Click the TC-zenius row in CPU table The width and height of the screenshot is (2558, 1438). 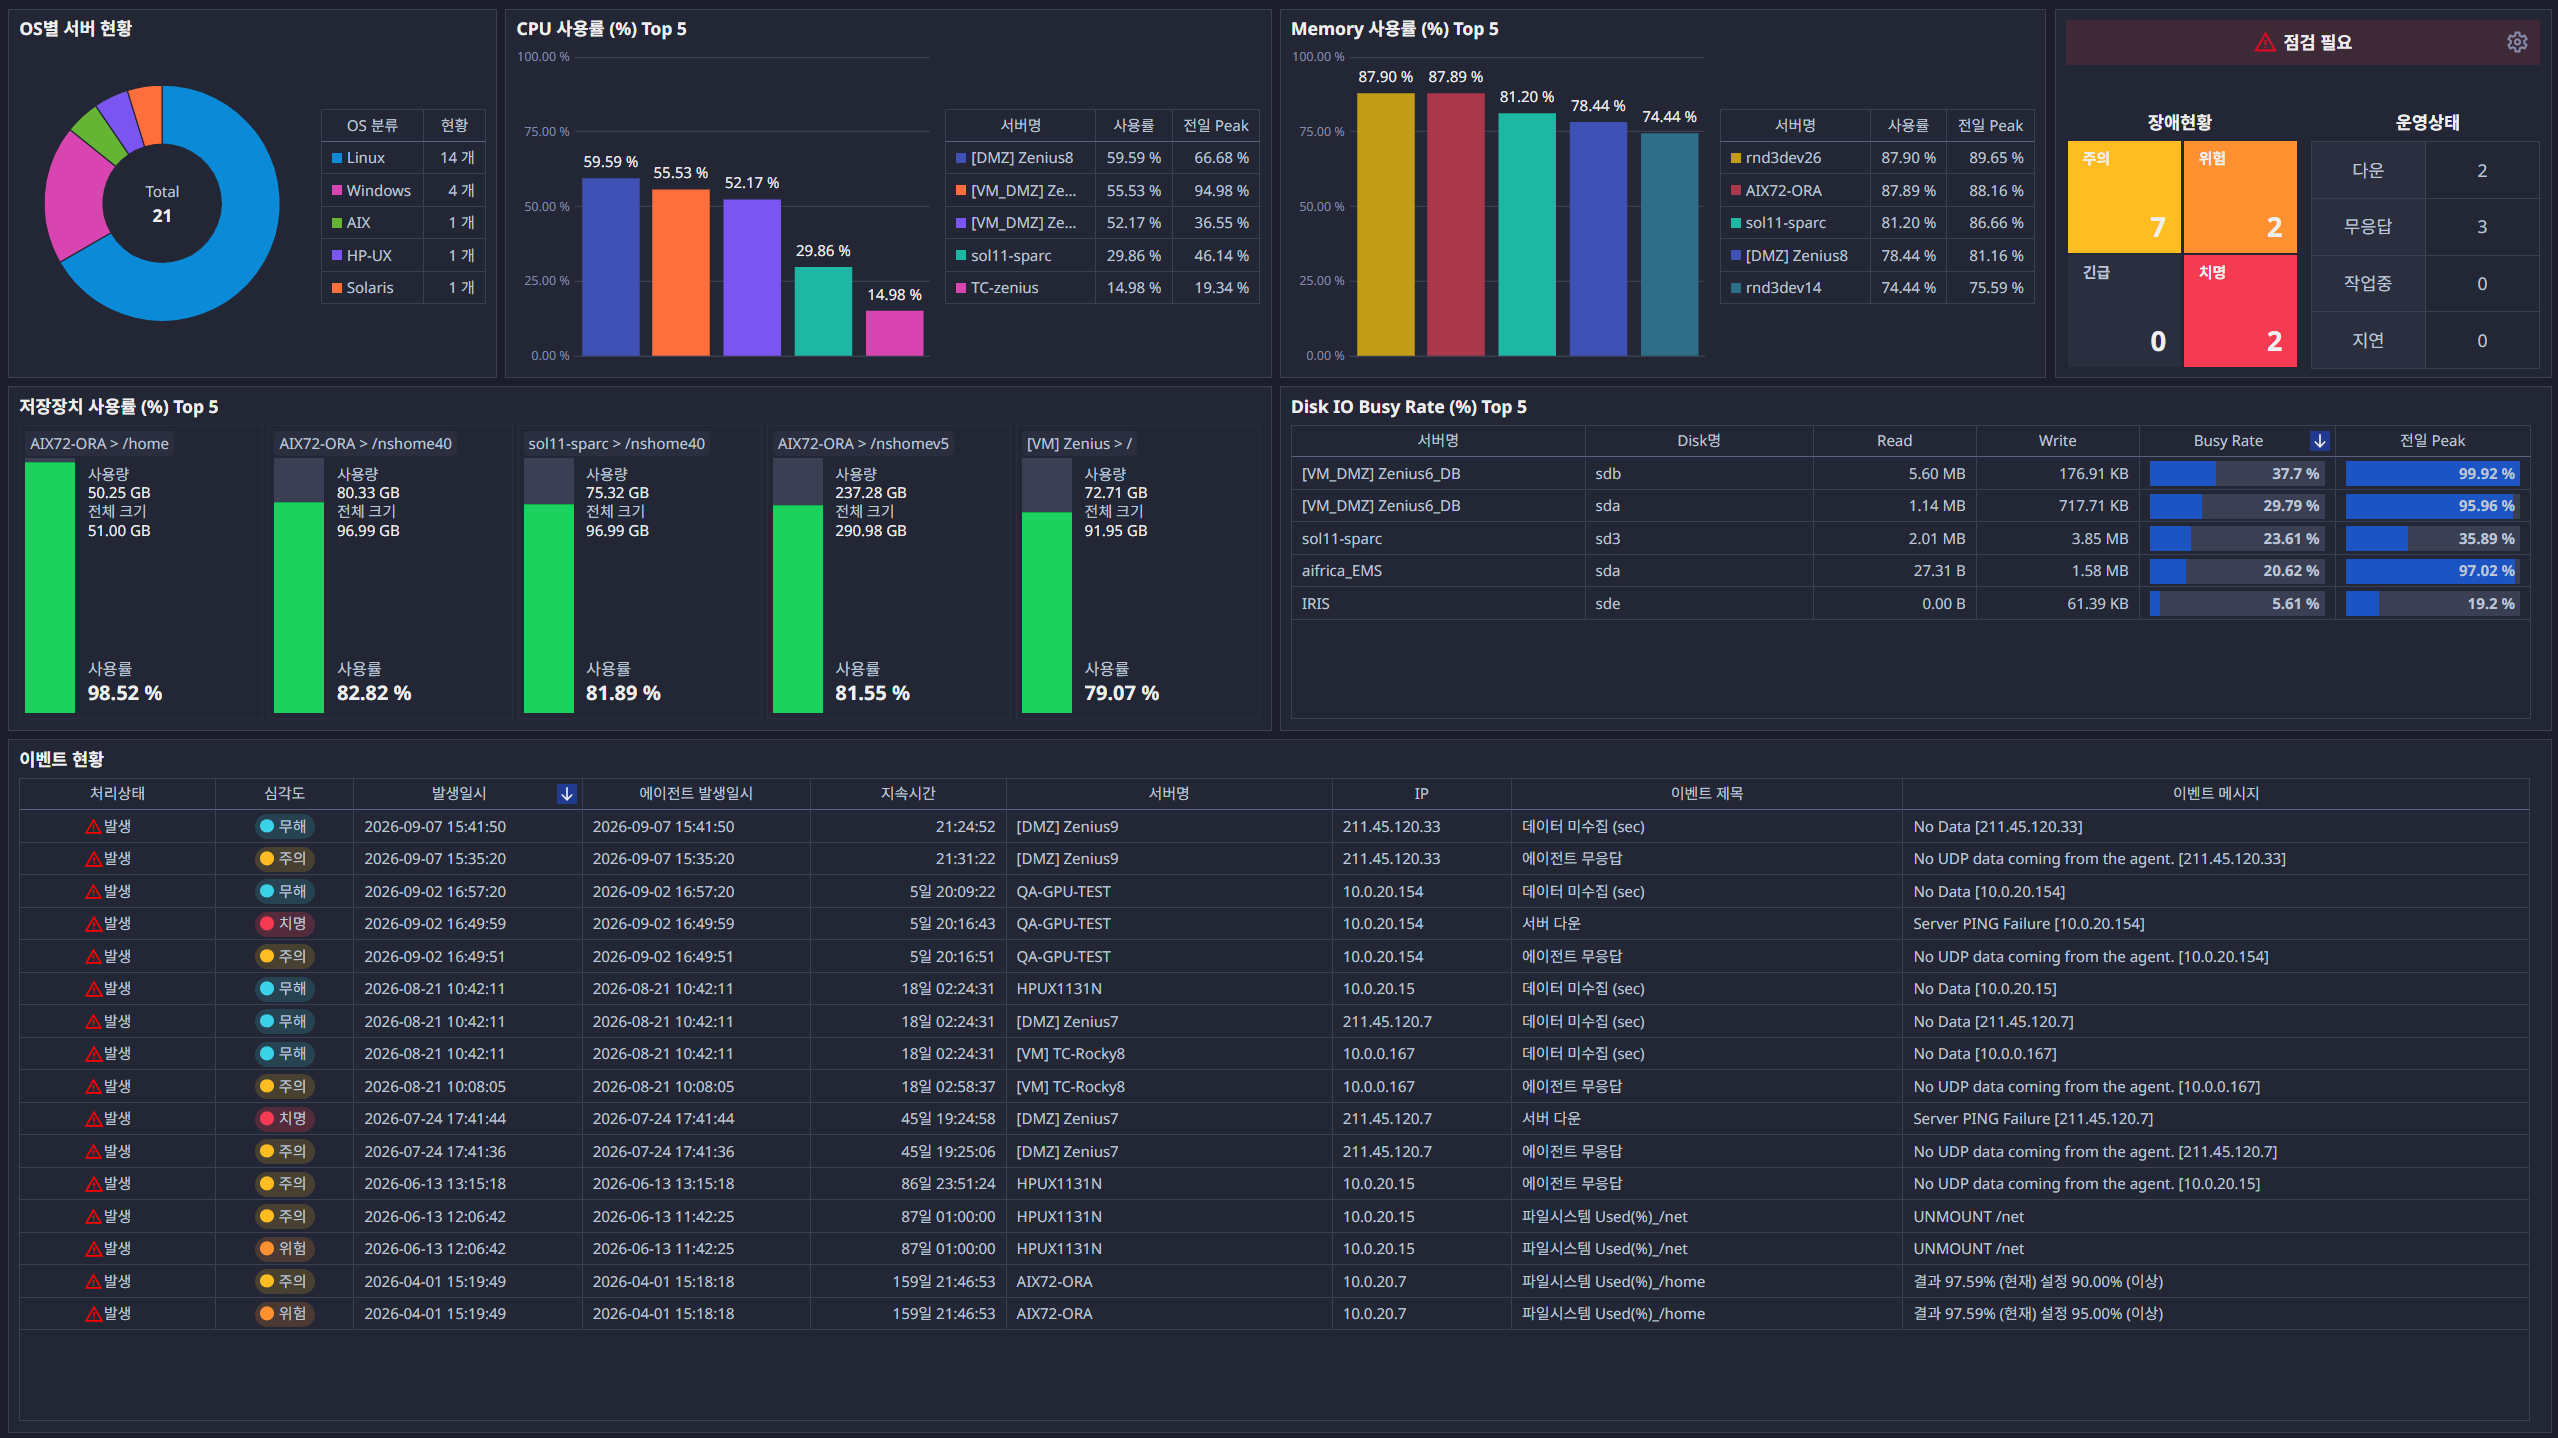point(1102,288)
